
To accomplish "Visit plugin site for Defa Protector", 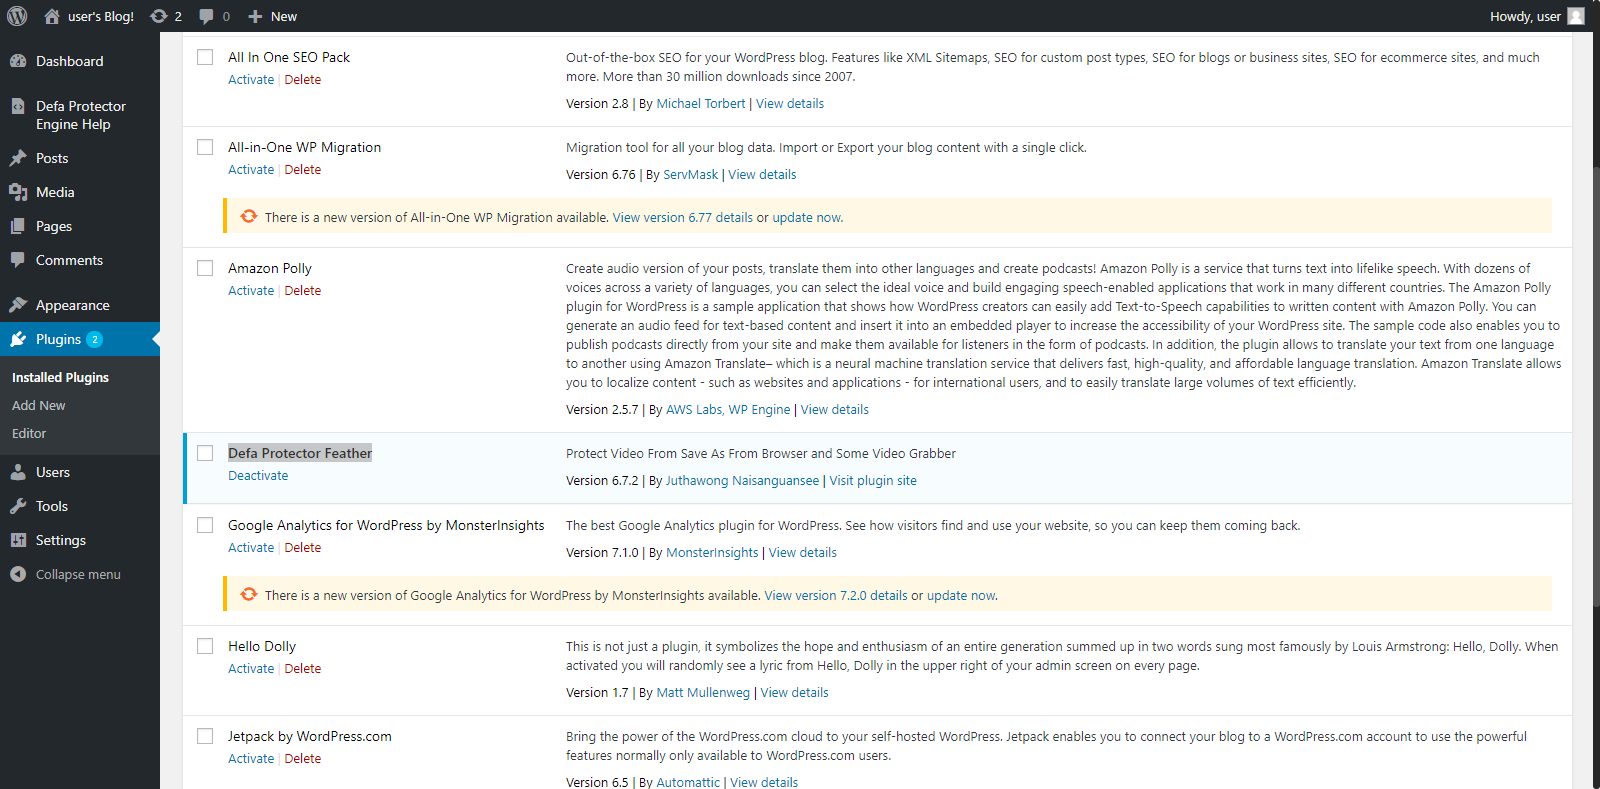I will [x=873, y=480].
